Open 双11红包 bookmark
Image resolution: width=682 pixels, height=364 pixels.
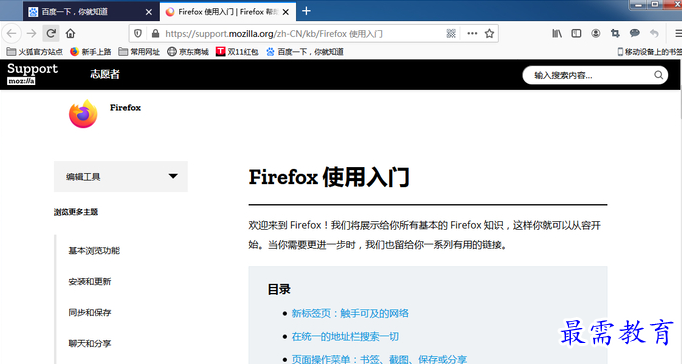[x=237, y=52]
